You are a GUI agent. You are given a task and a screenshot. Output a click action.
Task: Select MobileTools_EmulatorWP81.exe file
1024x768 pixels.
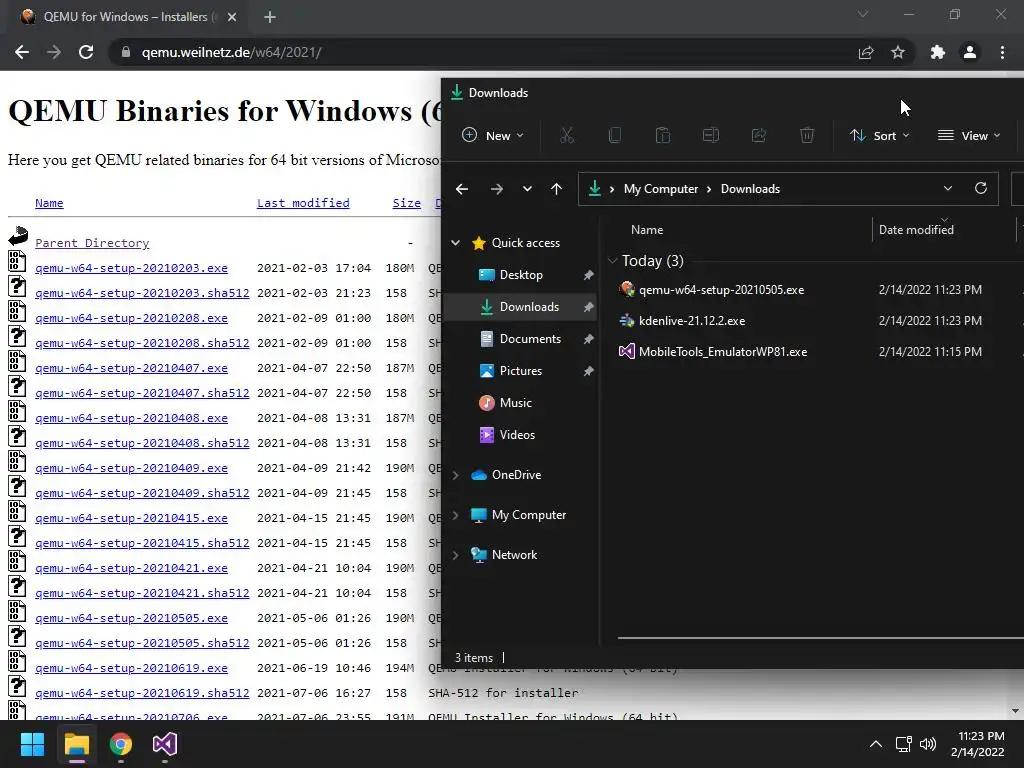[x=722, y=351]
